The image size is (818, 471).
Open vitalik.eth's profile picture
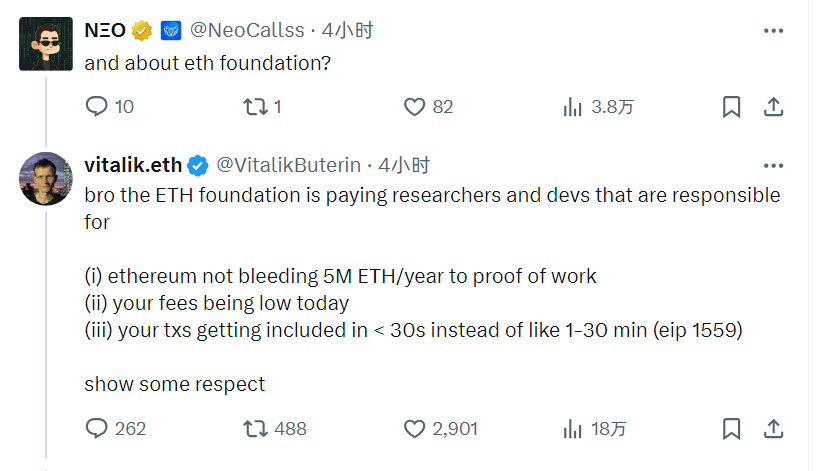[46, 178]
